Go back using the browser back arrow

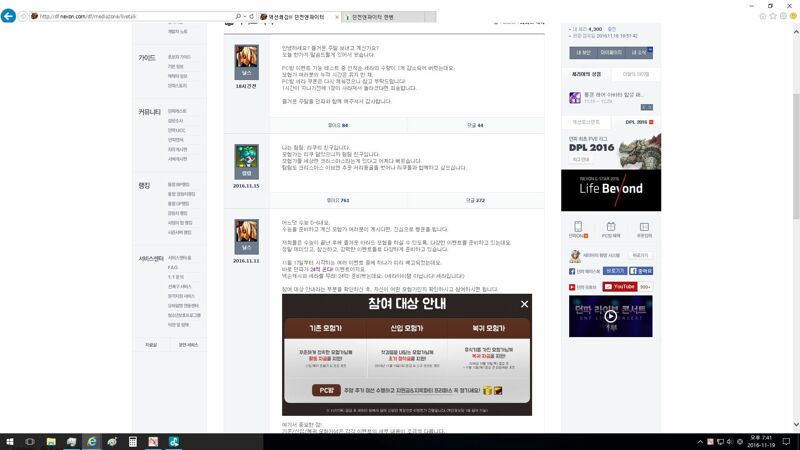click(x=8, y=16)
